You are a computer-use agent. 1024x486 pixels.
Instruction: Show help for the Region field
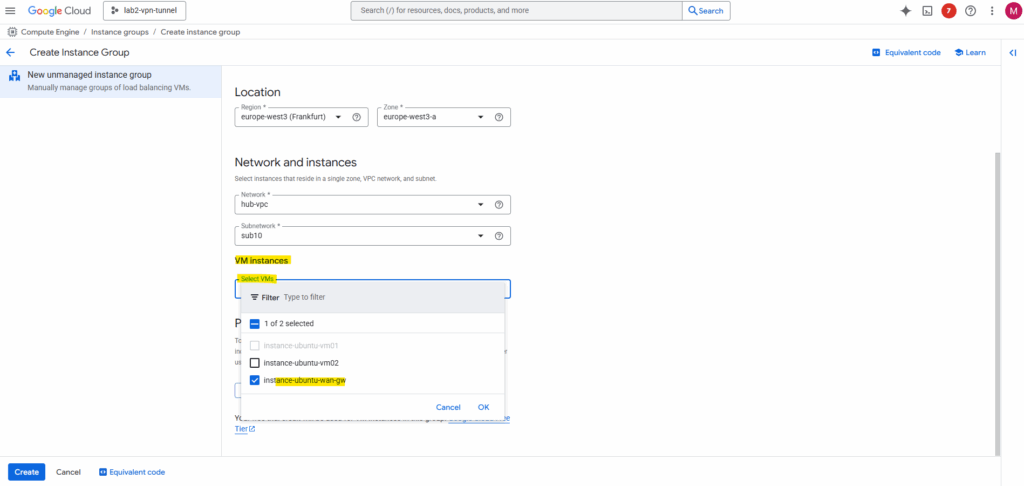pyautogui.click(x=357, y=117)
